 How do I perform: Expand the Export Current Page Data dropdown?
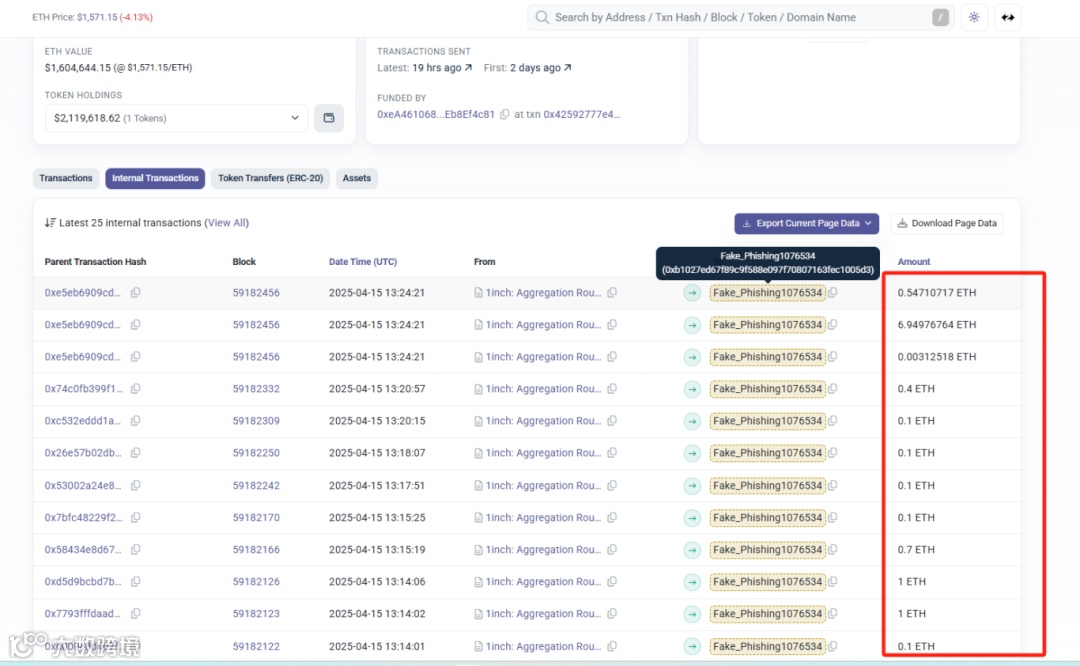point(807,223)
